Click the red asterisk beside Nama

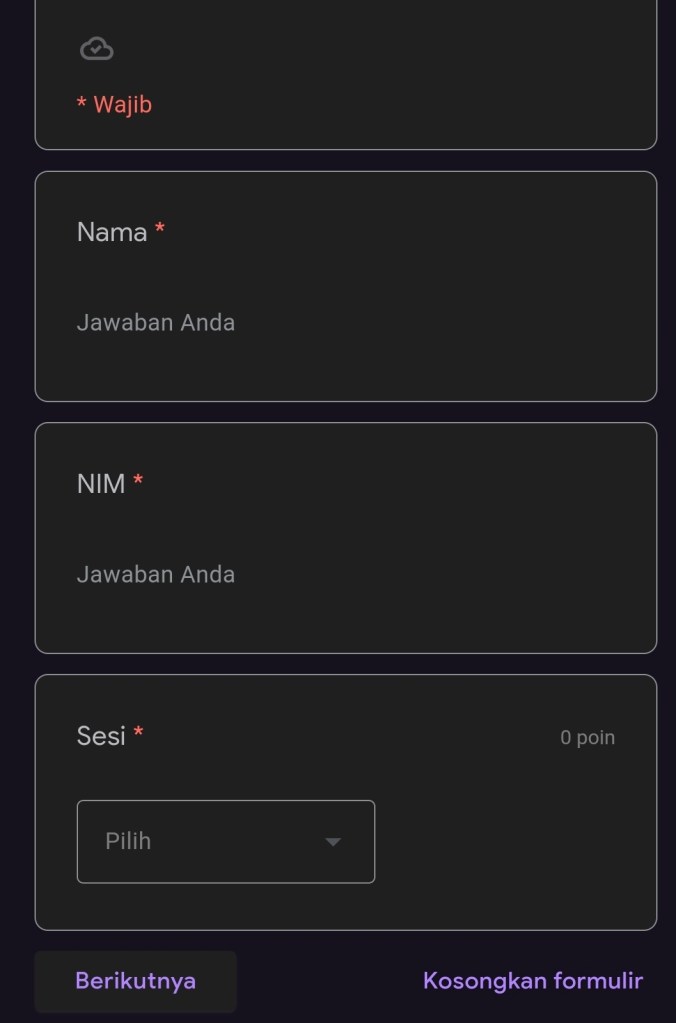coord(160,230)
